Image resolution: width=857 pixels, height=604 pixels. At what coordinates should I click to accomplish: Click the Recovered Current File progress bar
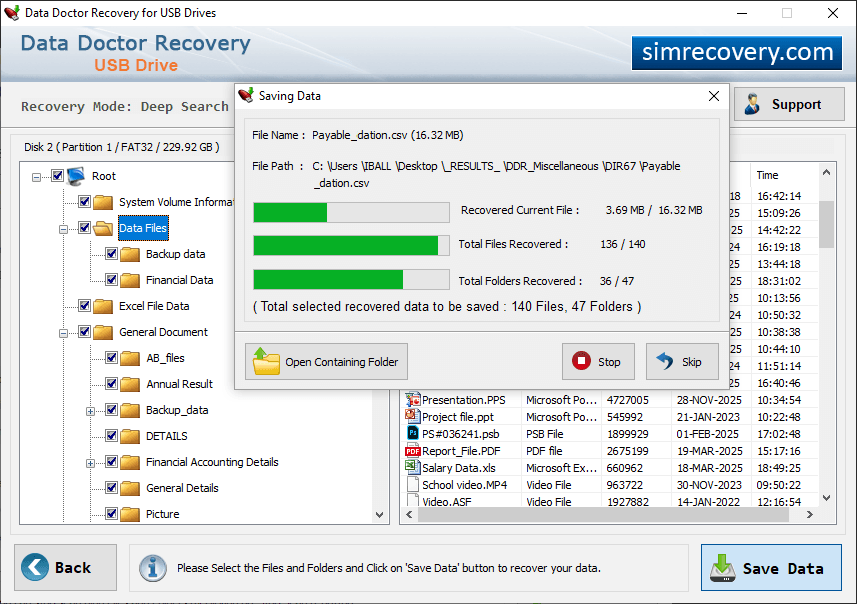[351, 212]
